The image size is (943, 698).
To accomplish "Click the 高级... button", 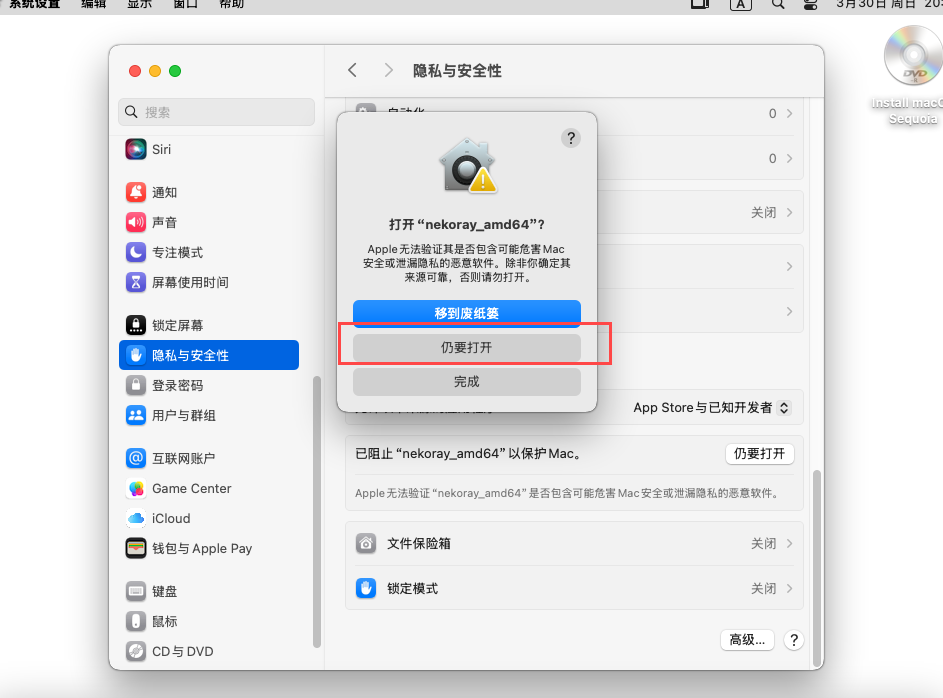I will point(747,640).
